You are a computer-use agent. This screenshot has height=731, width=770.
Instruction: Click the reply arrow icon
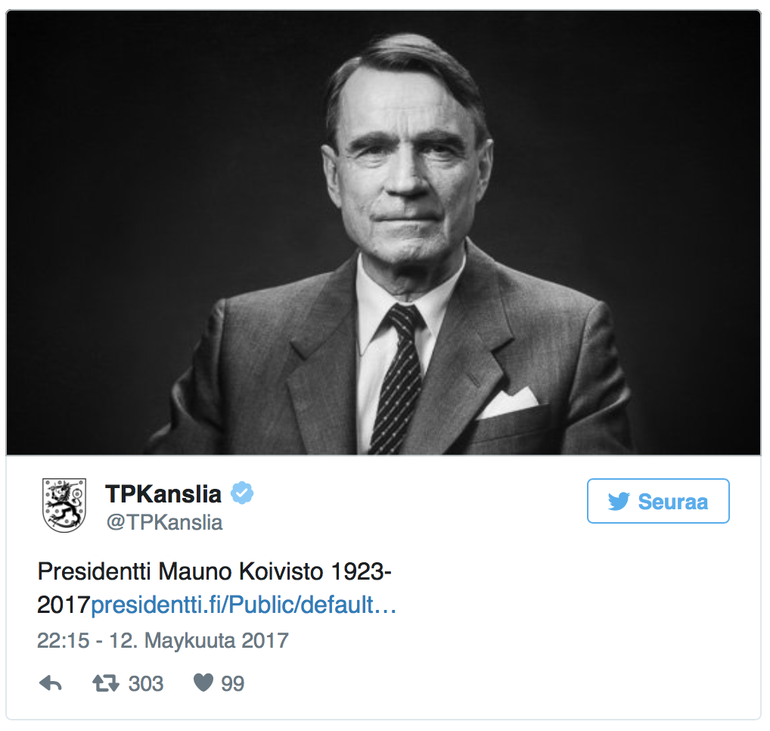point(50,683)
